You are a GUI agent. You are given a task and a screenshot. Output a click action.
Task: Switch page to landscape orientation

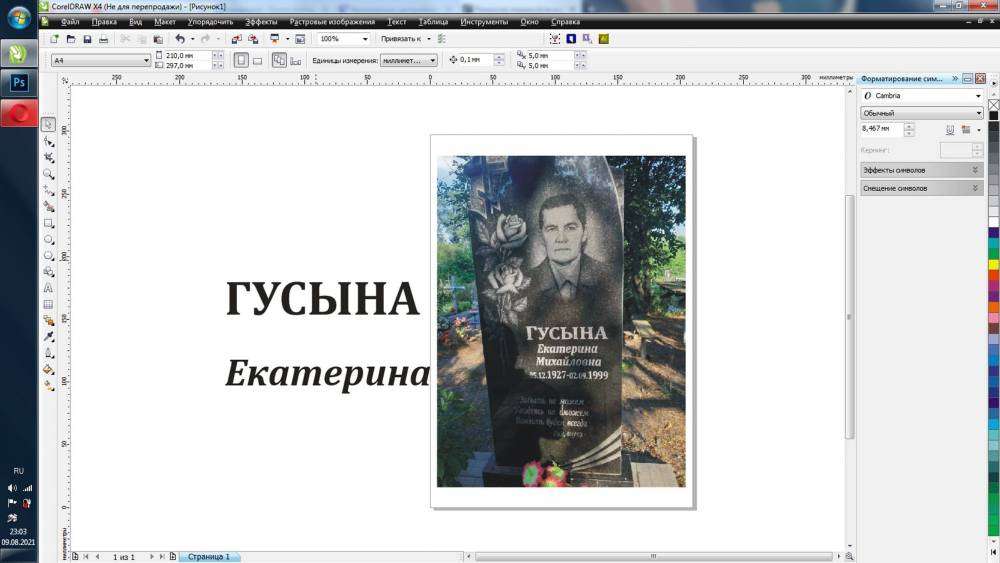point(258,61)
